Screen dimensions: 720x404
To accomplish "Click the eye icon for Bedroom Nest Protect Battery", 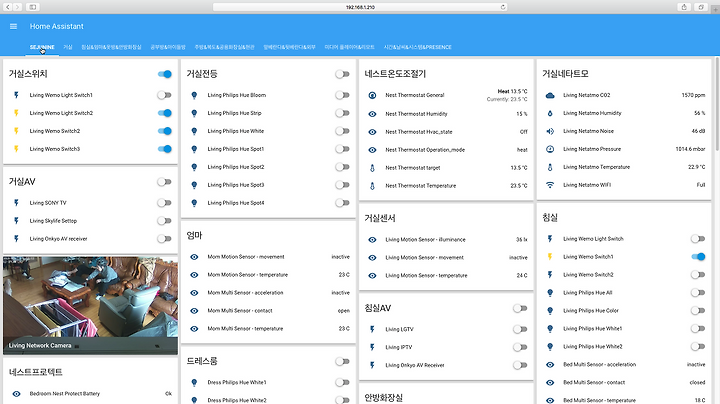I will click(x=16, y=394).
